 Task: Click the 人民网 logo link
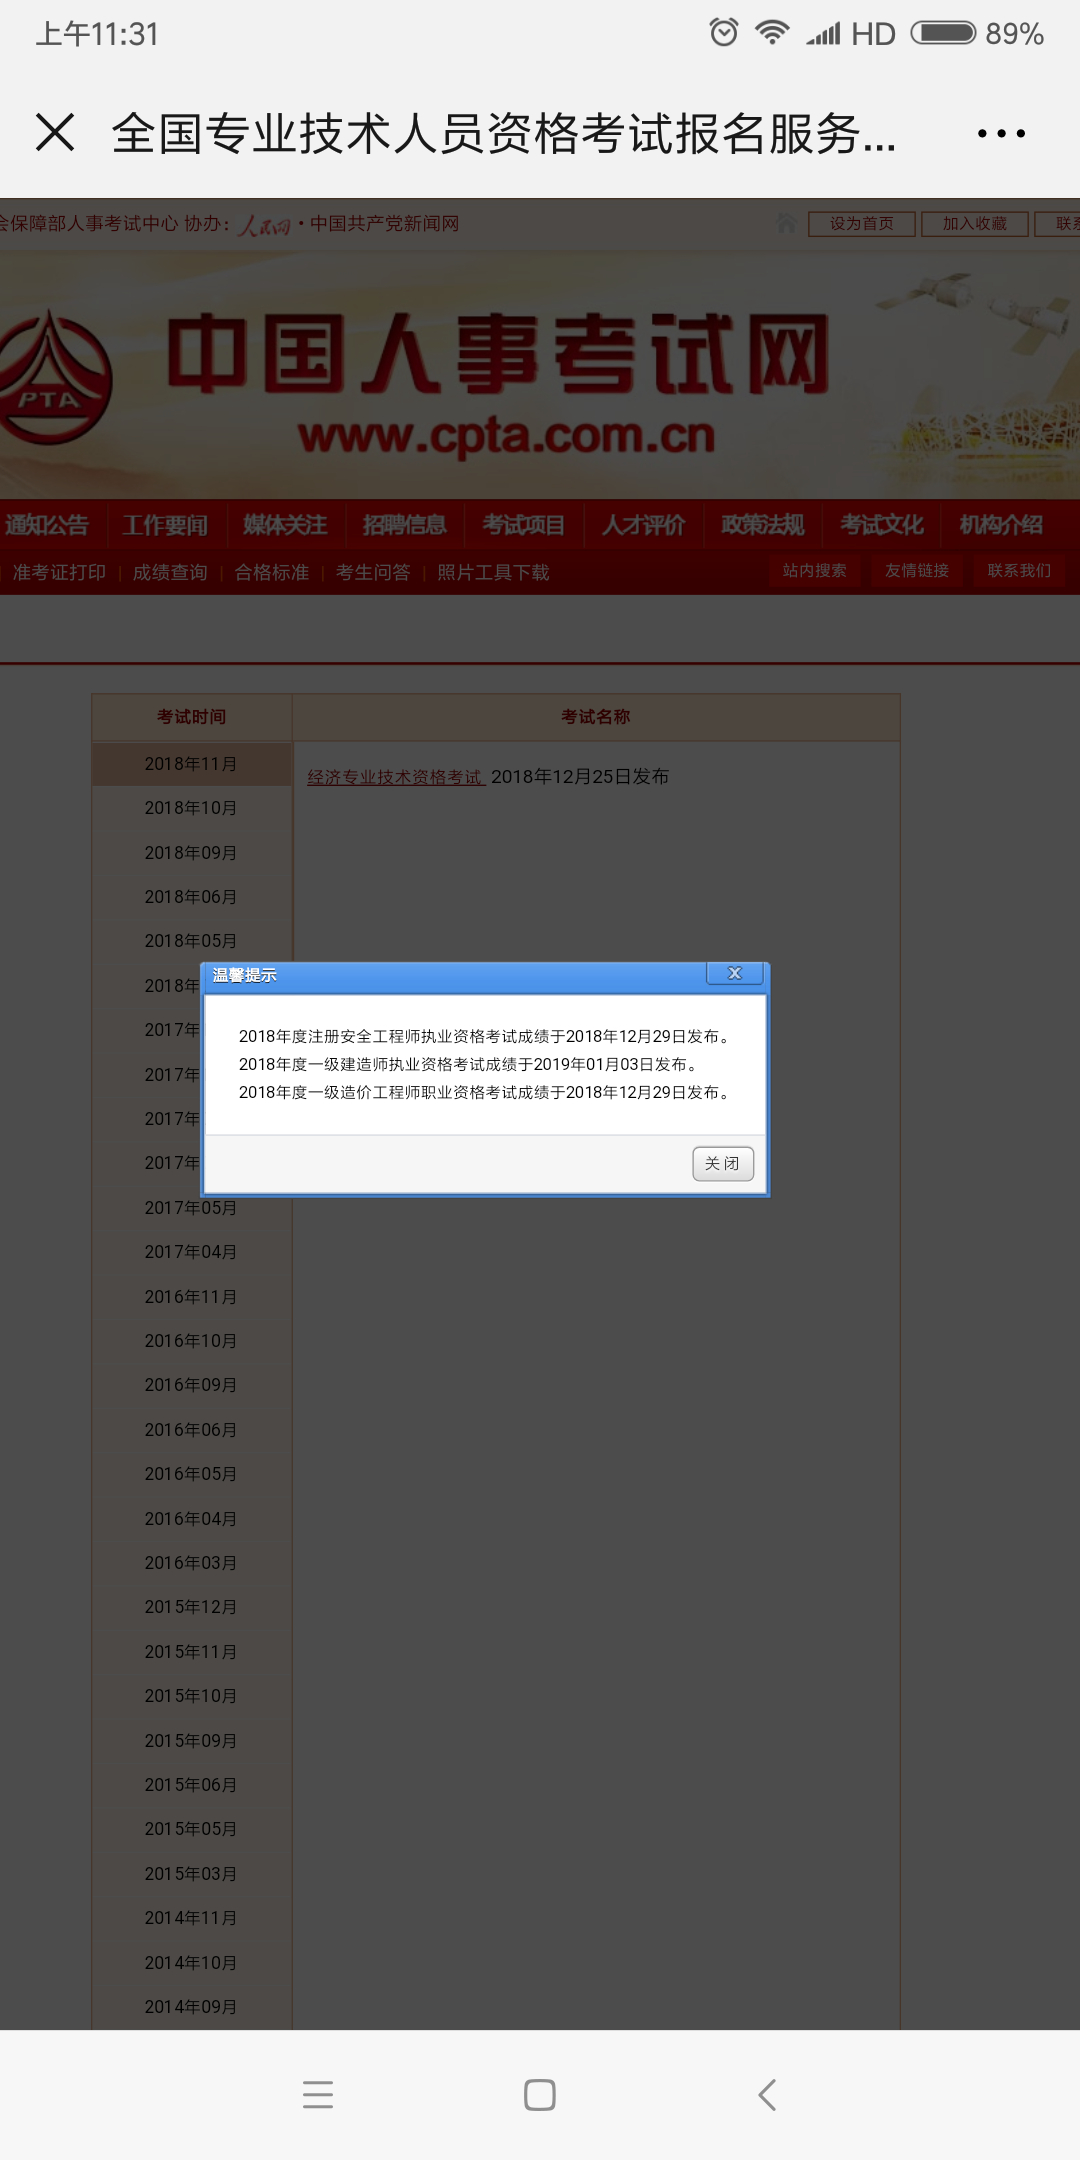coord(264,225)
